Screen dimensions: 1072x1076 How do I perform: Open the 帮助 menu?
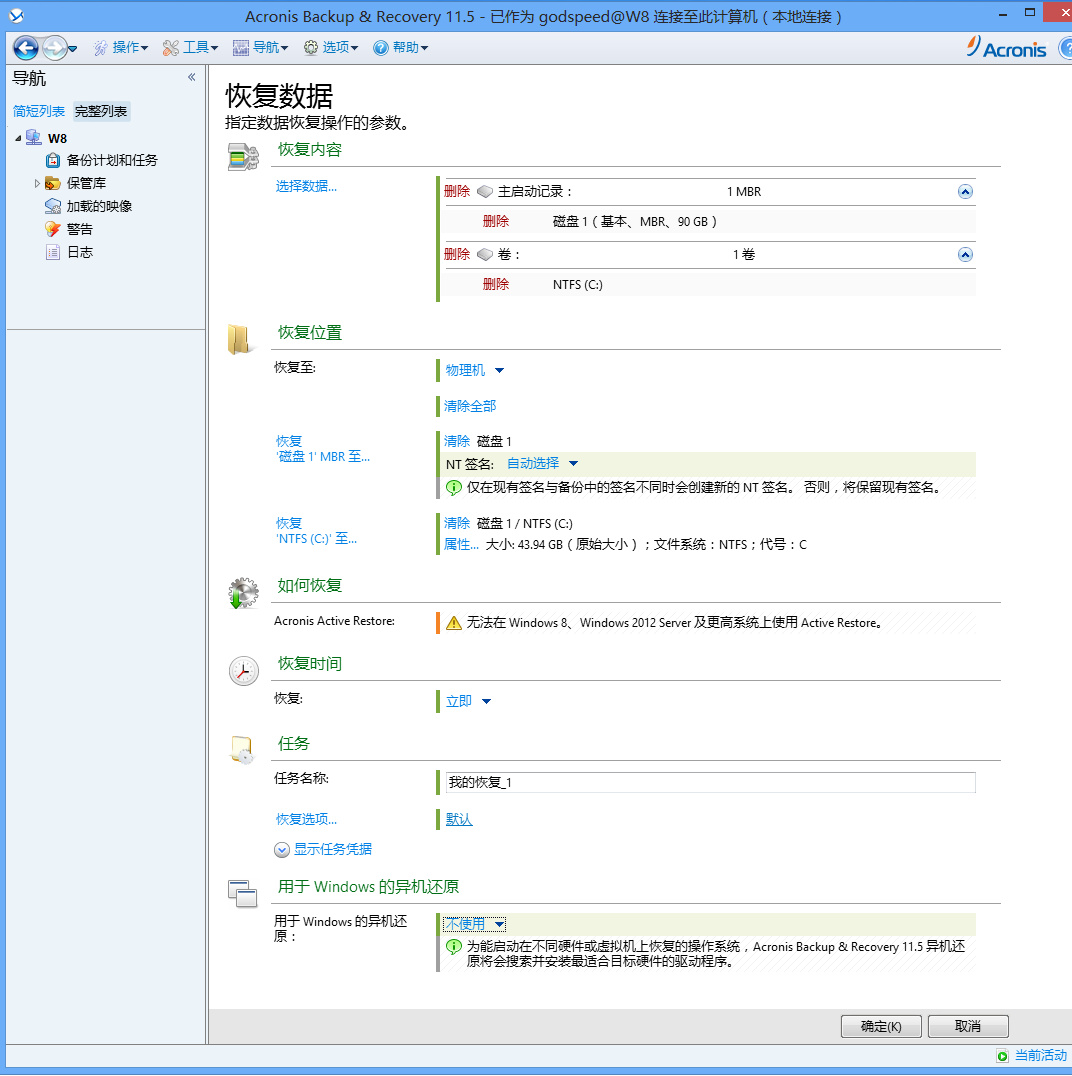[x=400, y=47]
